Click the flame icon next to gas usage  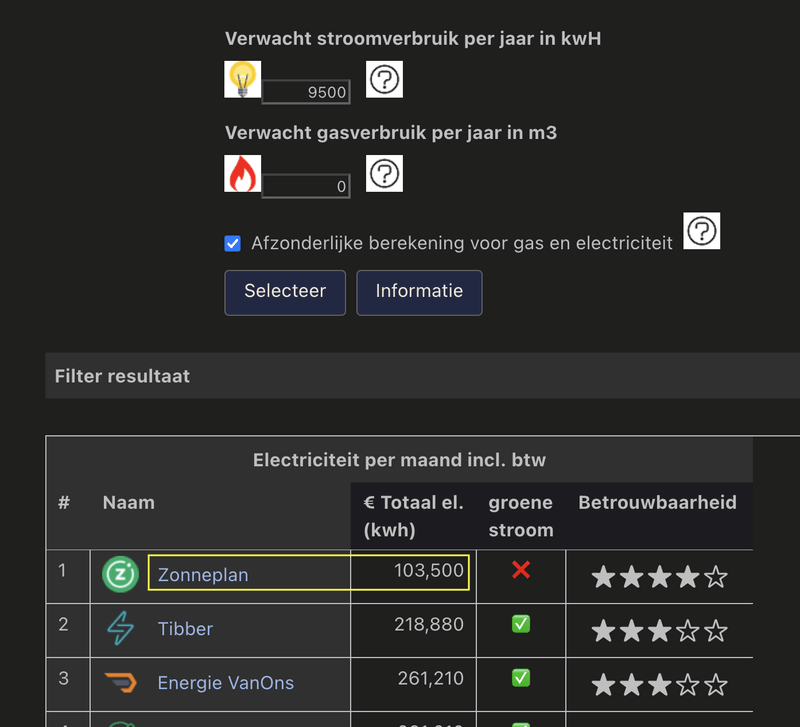point(242,173)
